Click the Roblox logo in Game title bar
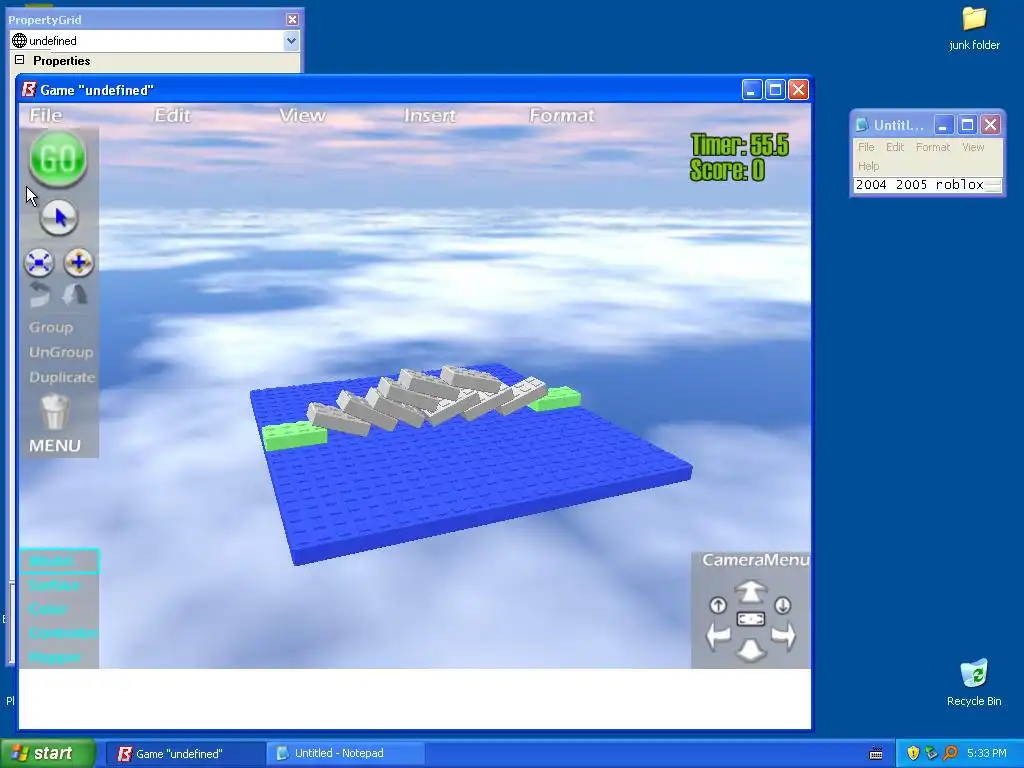The image size is (1024, 768). 29,89
